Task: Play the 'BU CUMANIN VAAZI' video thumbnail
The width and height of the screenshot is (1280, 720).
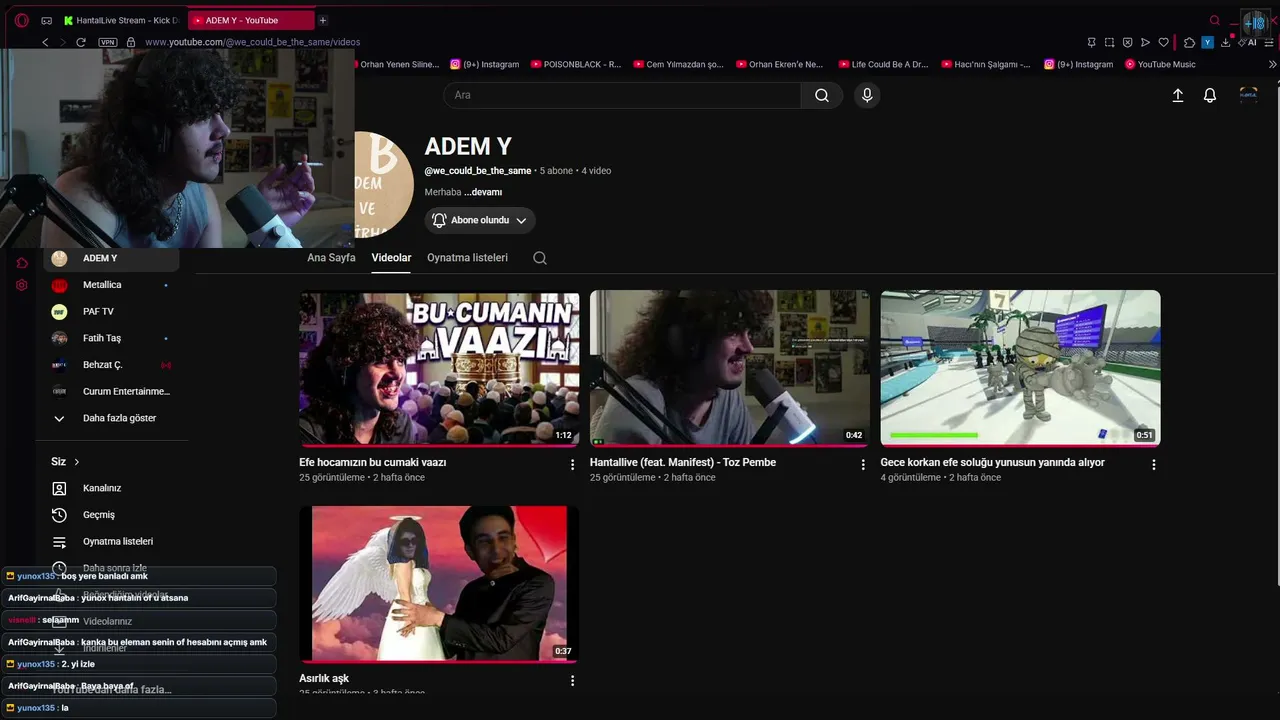Action: 439,368
